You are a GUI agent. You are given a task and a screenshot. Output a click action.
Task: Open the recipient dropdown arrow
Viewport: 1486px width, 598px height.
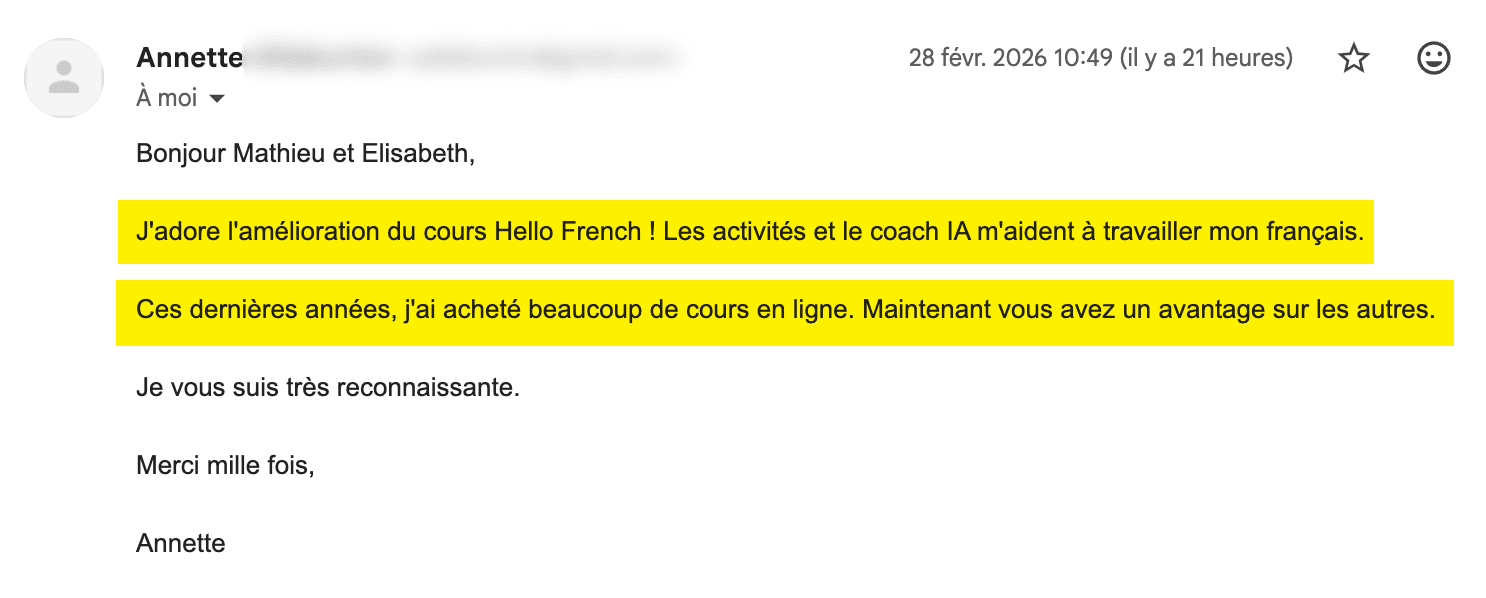click(216, 98)
